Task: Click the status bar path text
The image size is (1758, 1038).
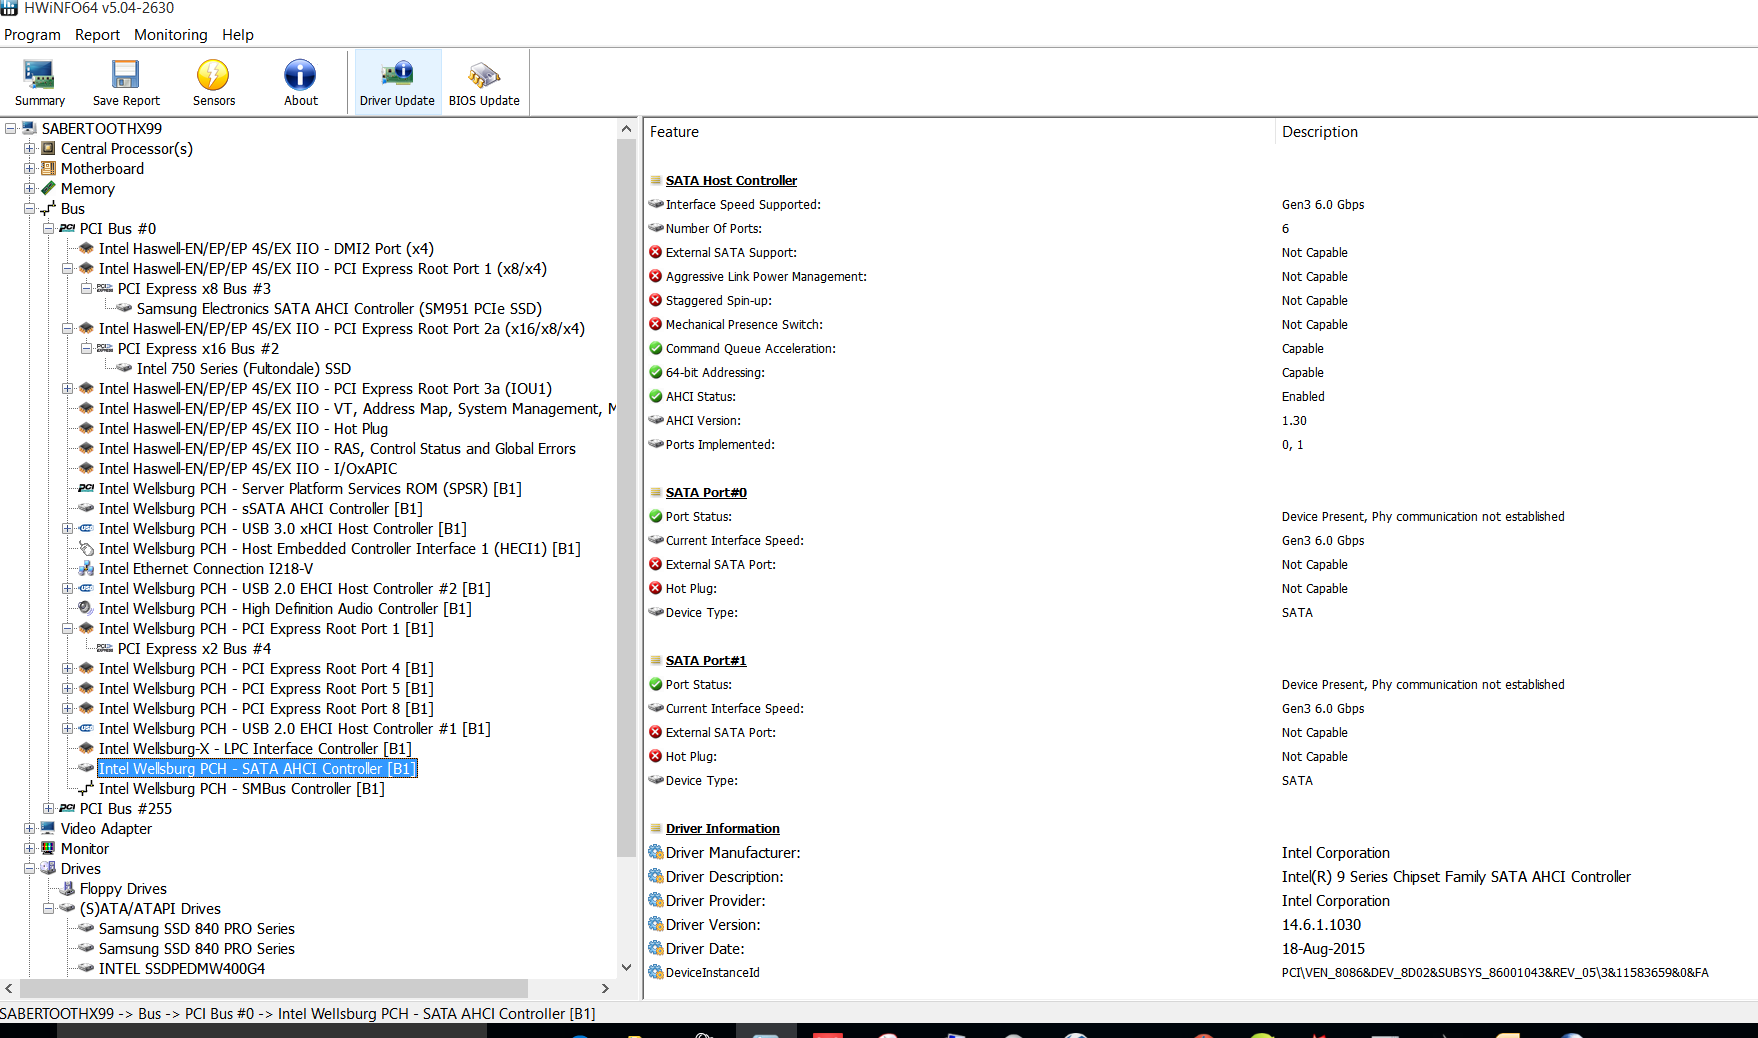Action: (298, 1013)
